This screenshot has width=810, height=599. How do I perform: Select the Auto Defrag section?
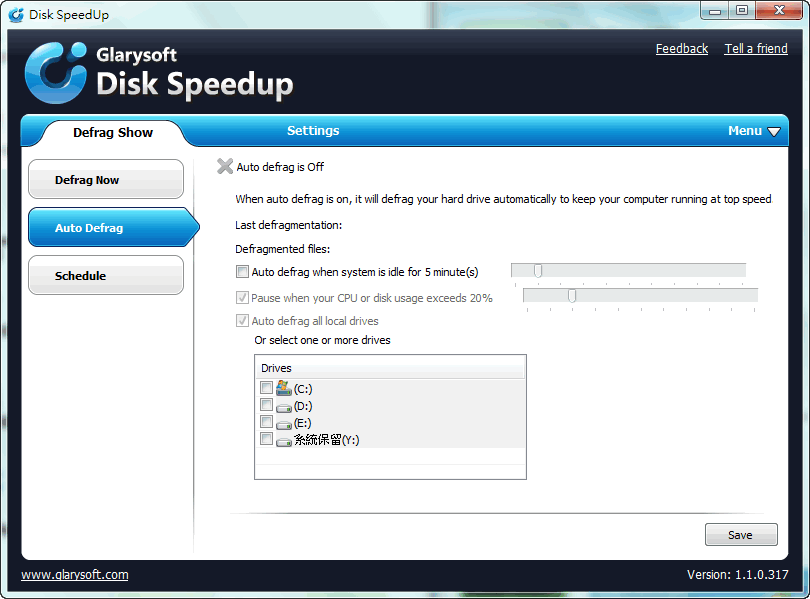click(x=114, y=227)
